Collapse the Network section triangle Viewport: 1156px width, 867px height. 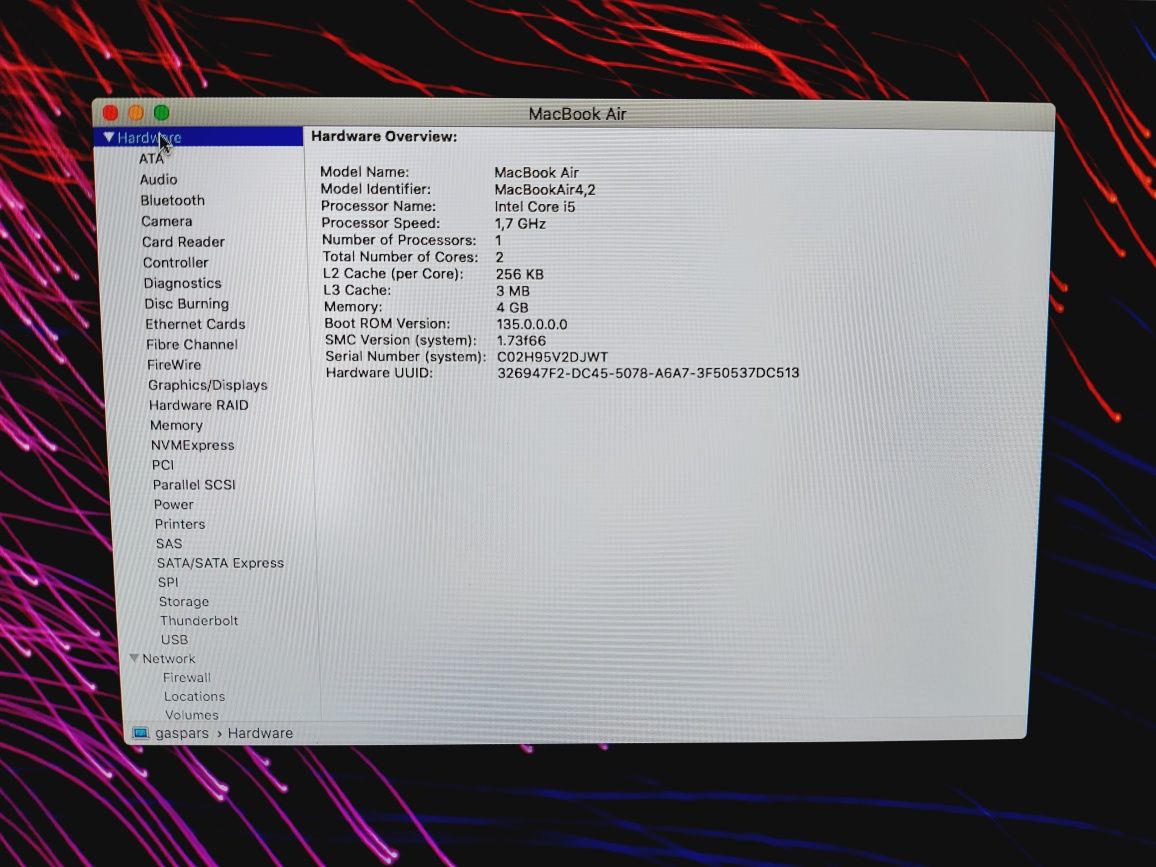134,658
